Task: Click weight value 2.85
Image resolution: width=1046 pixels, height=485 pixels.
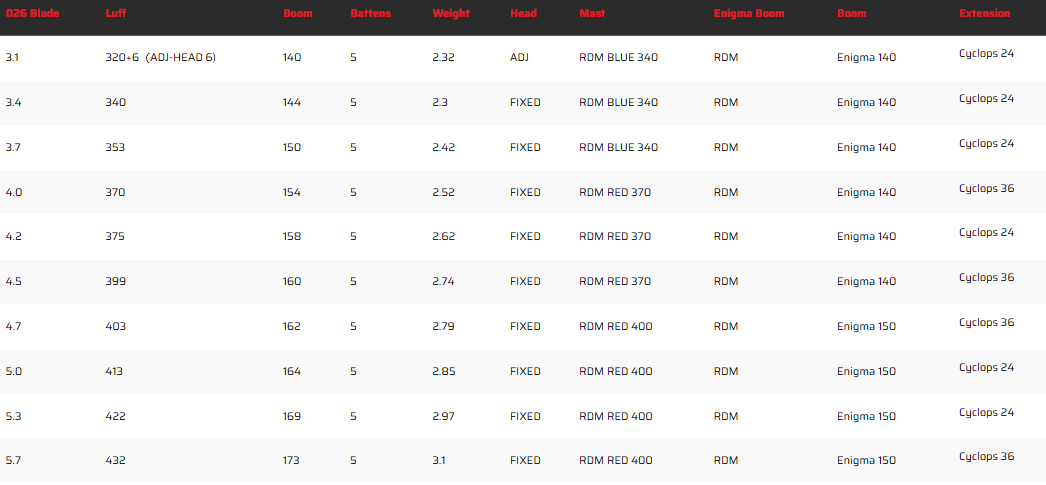Action: coord(444,372)
